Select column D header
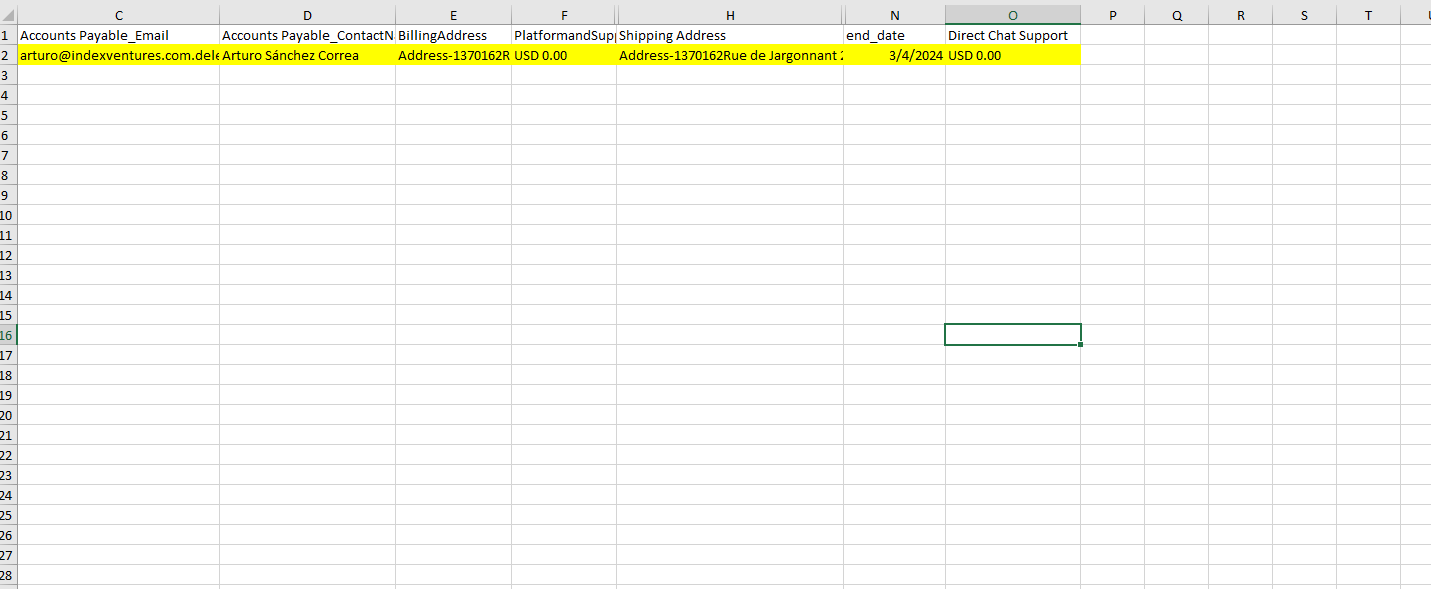 [x=307, y=14]
